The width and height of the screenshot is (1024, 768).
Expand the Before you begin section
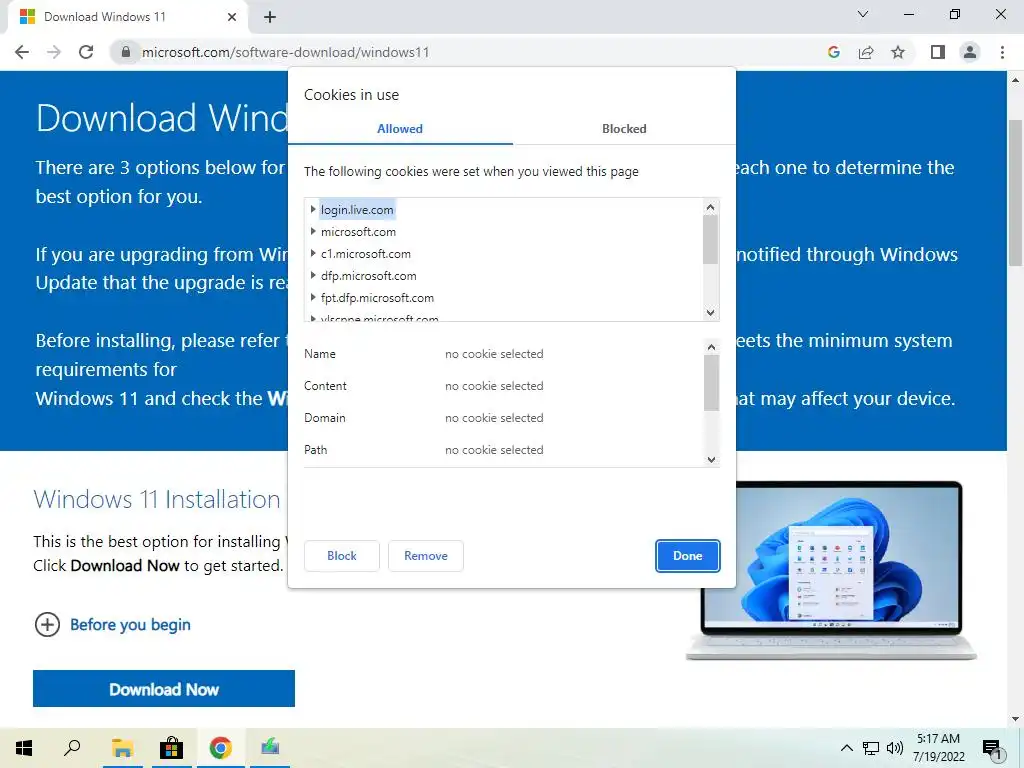(130, 625)
